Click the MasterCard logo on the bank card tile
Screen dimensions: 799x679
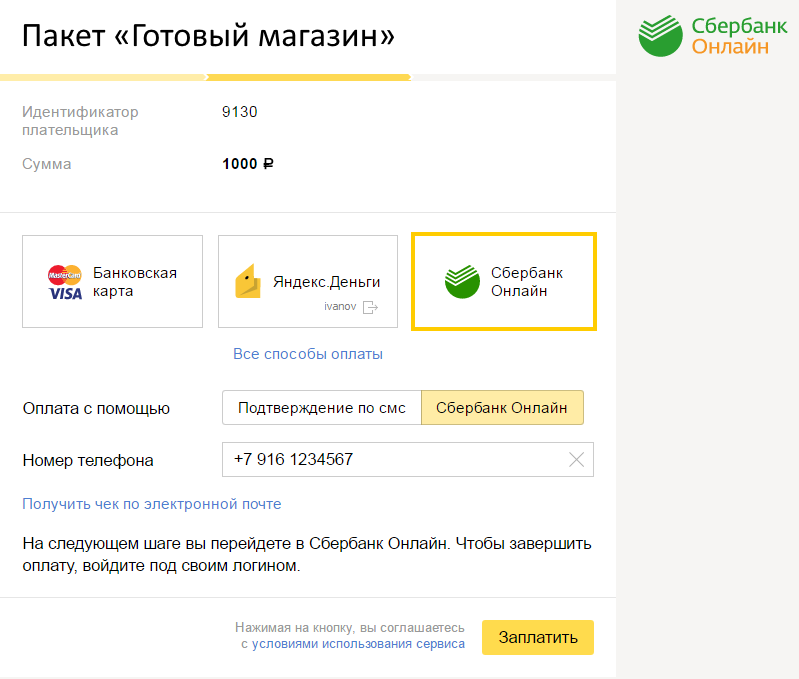(x=65, y=273)
